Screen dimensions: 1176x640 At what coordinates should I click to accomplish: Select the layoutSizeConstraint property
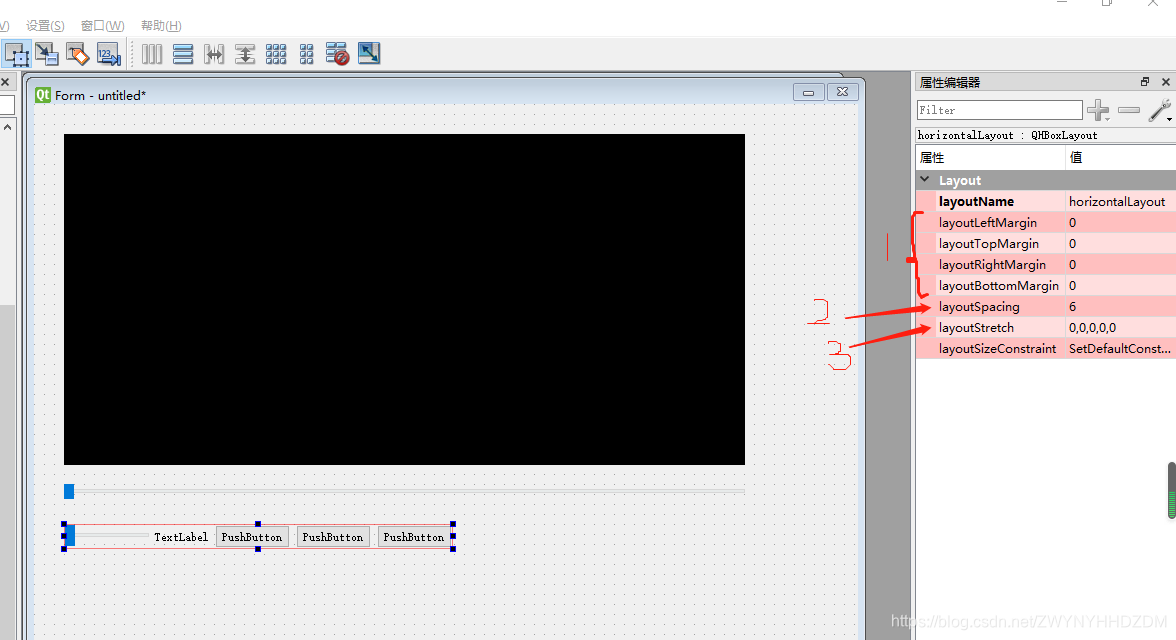[x=1046, y=348]
